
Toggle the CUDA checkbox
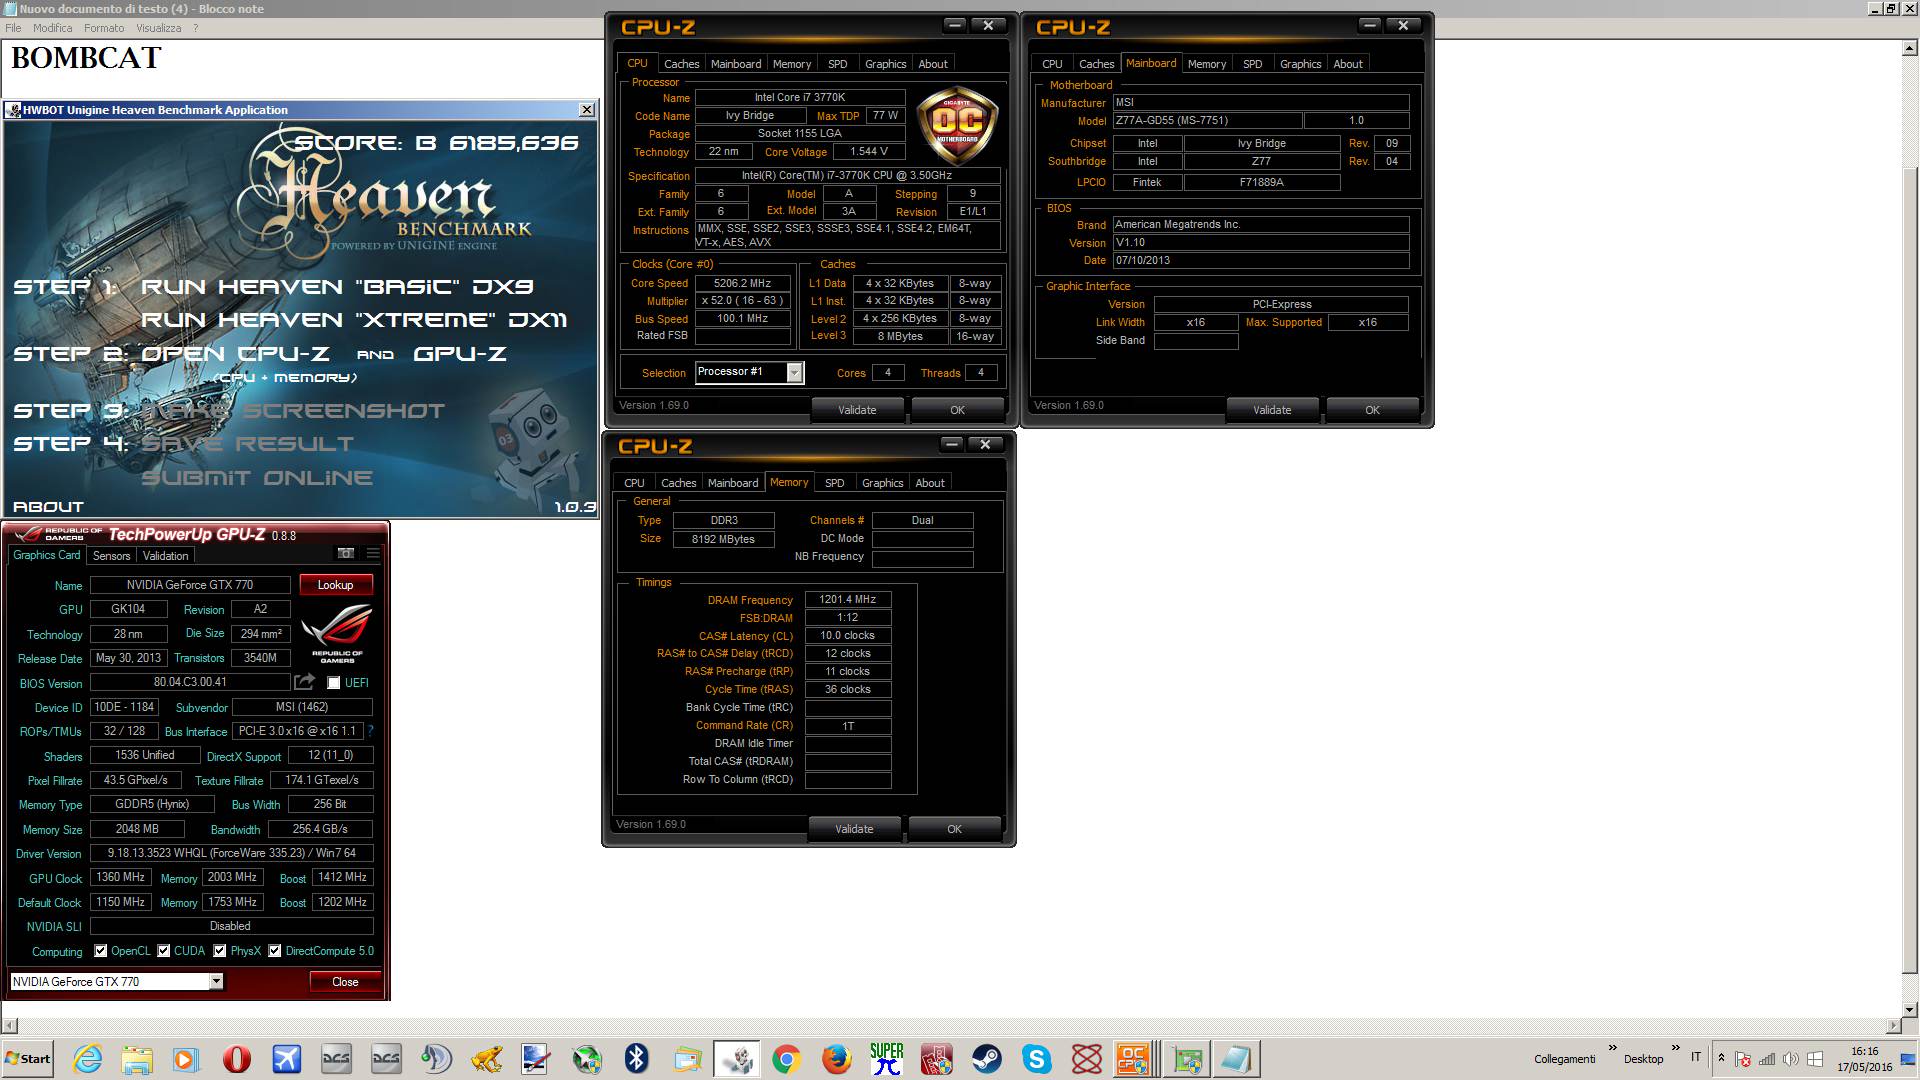(164, 951)
